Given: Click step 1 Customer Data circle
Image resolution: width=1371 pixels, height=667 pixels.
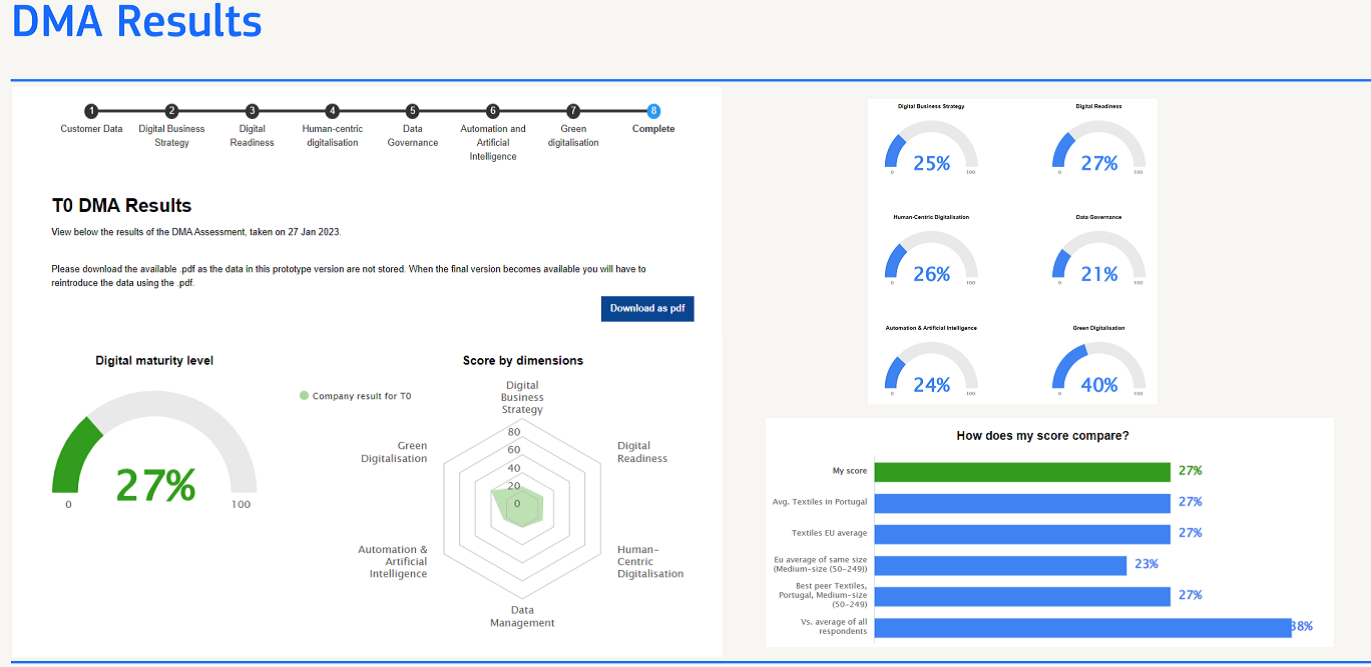Looking at the screenshot, I should tap(91, 111).
